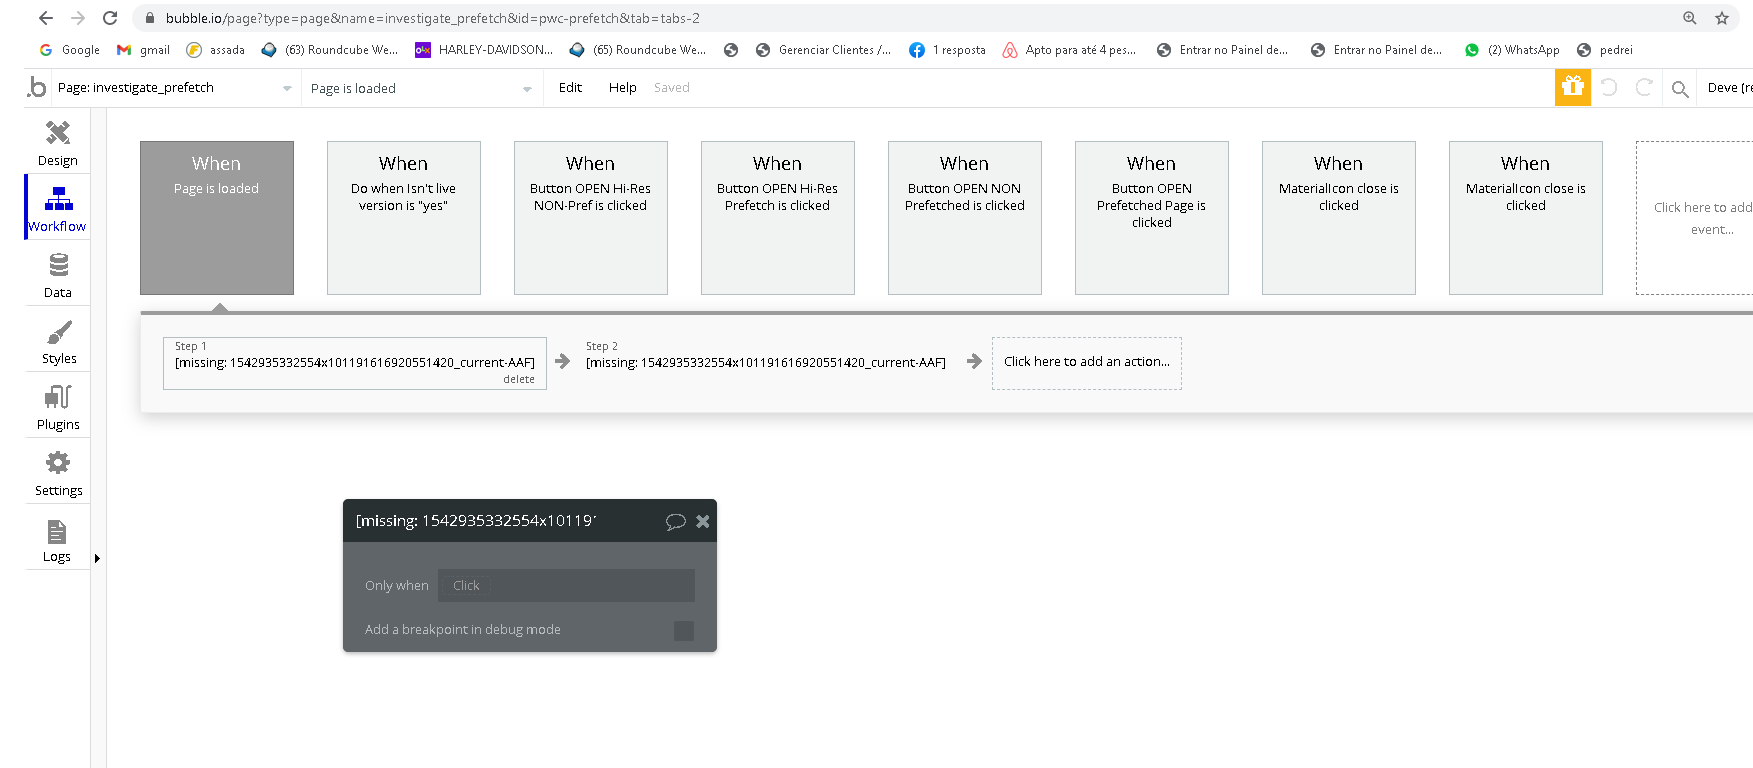The image size is (1753, 768).
Task: Open the Edit menu
Action: 570,88
